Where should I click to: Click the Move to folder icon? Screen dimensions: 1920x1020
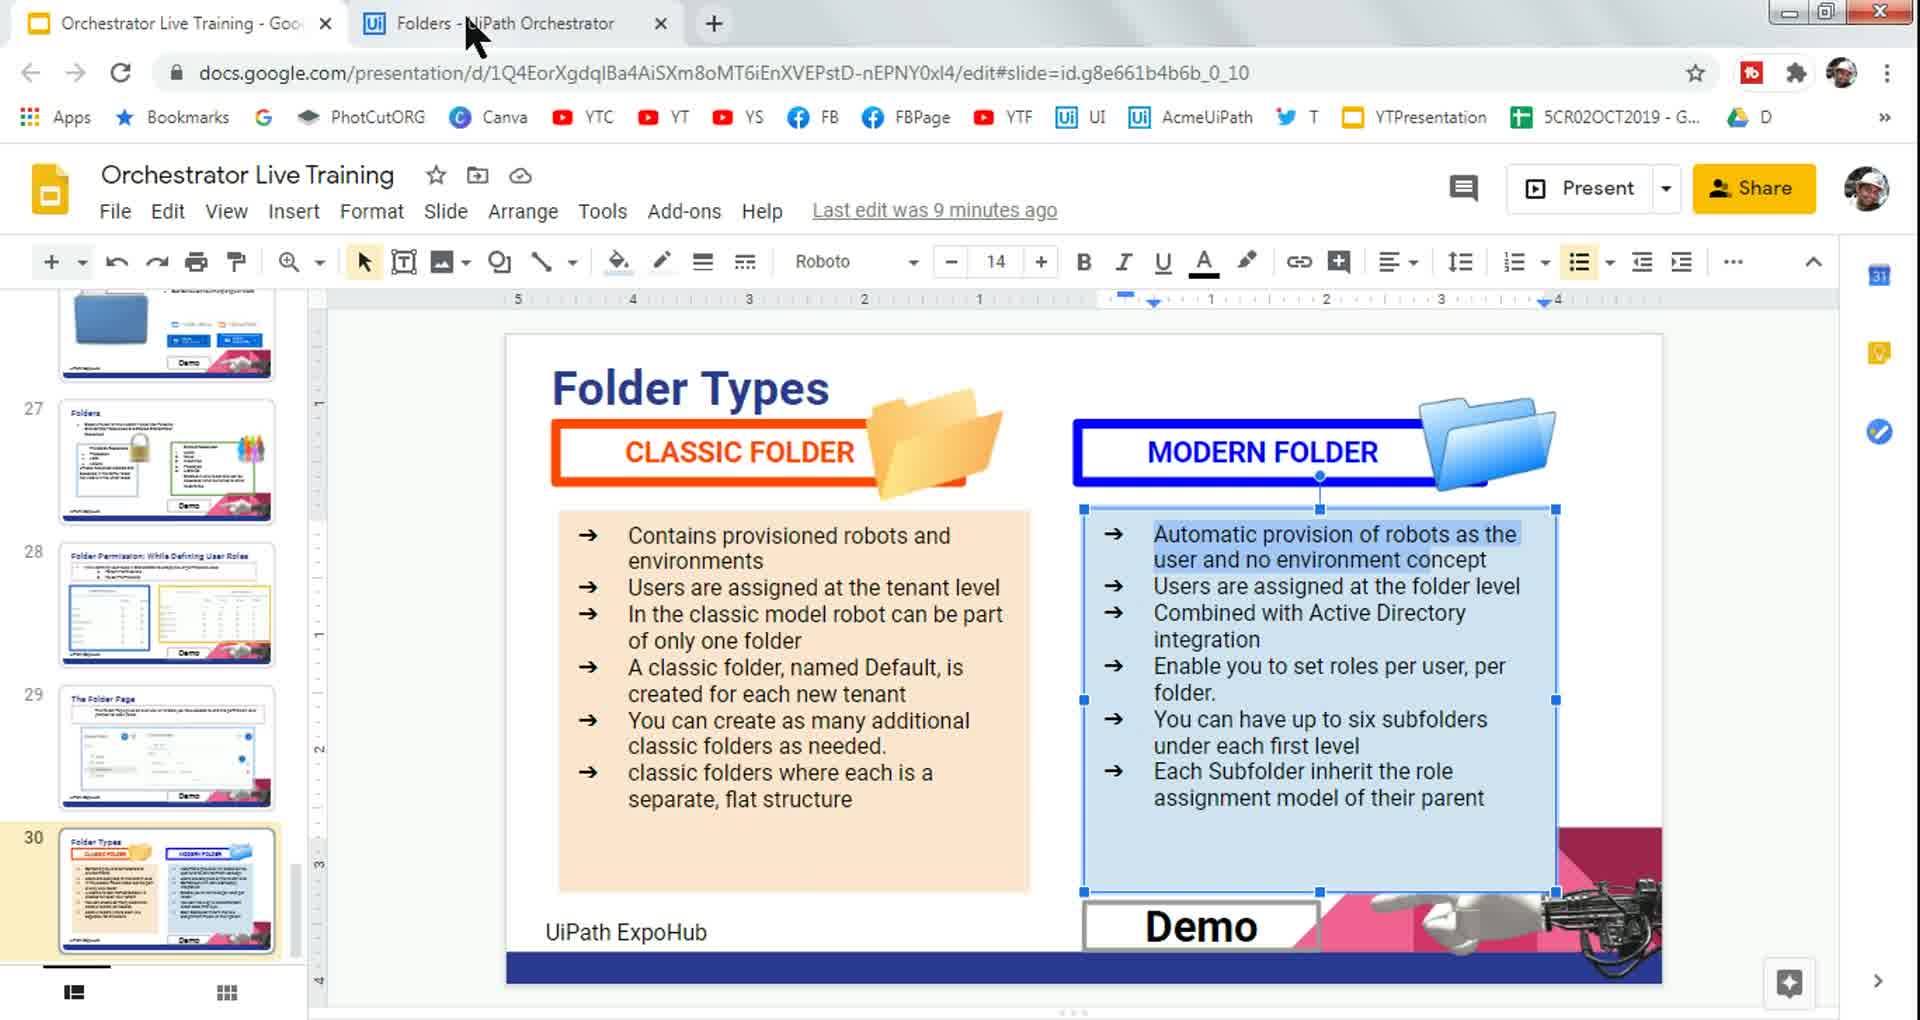pos(478,176)
